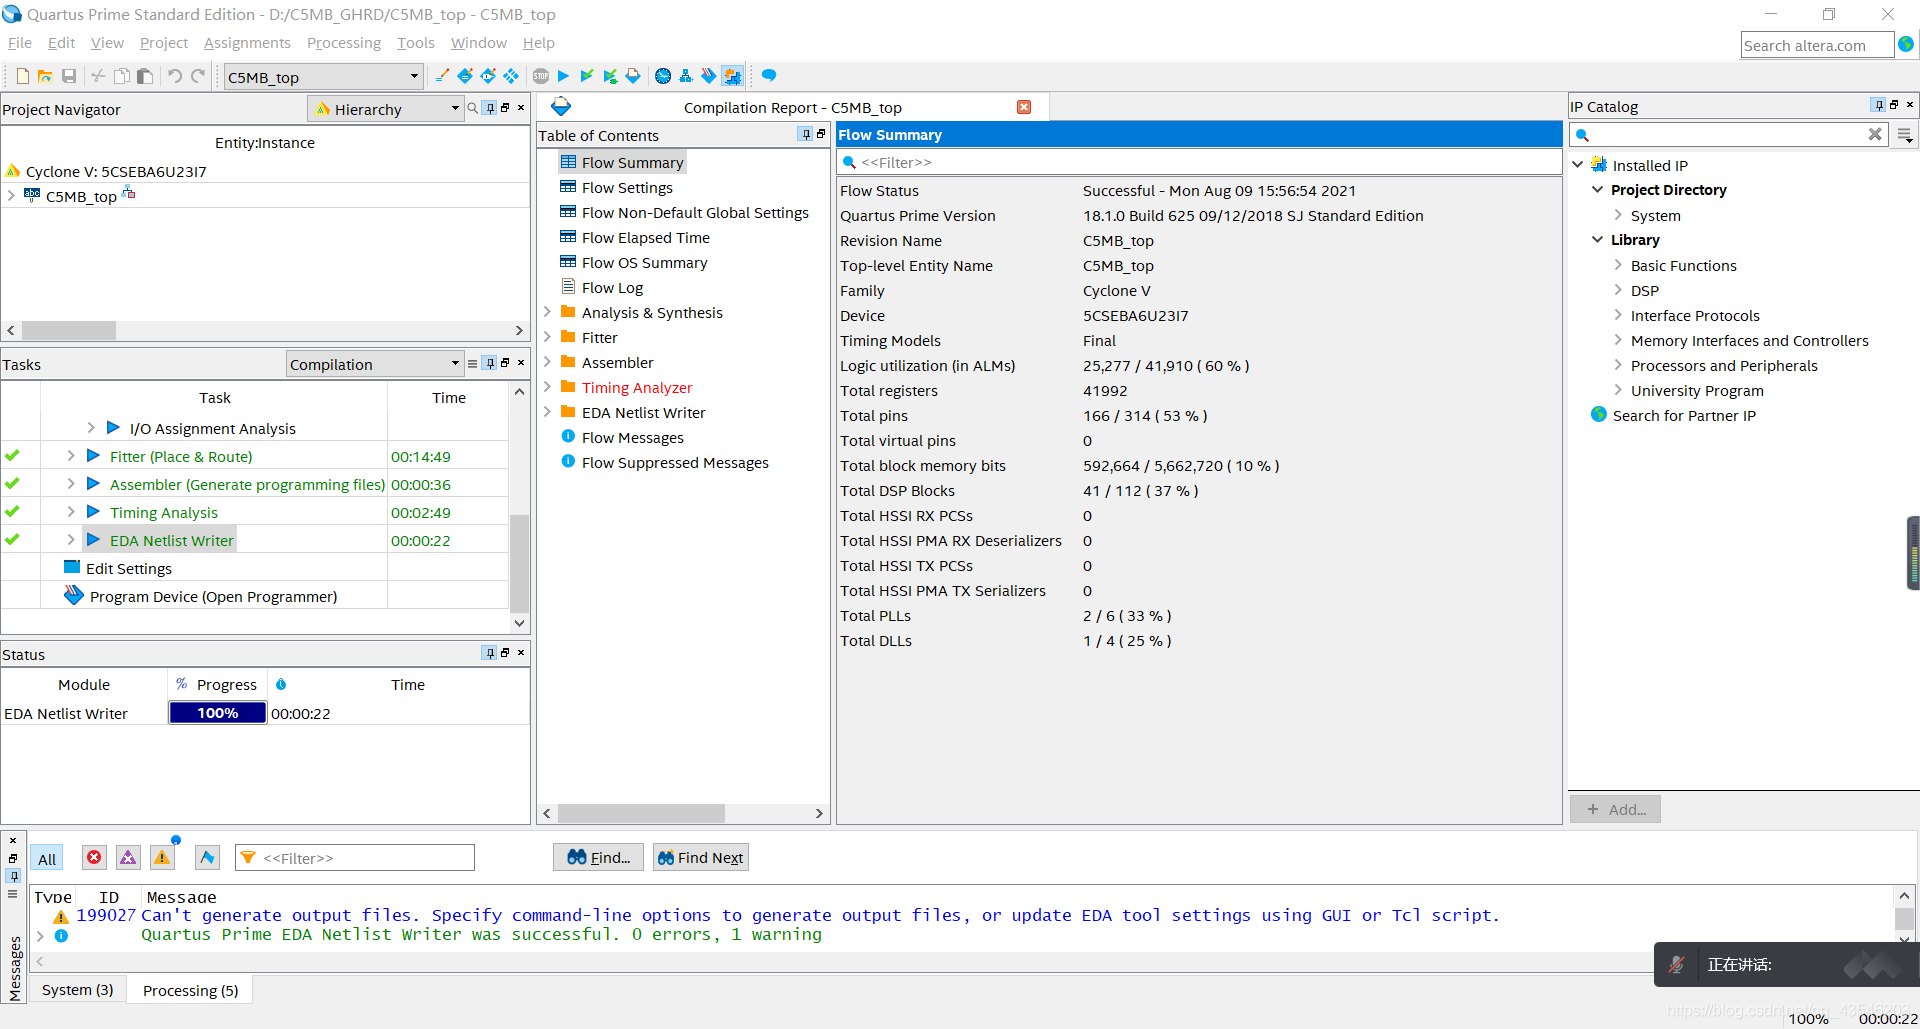
Task: Click the Save toolbar icon
Action: pyautogui.click(x=69, y=76)
